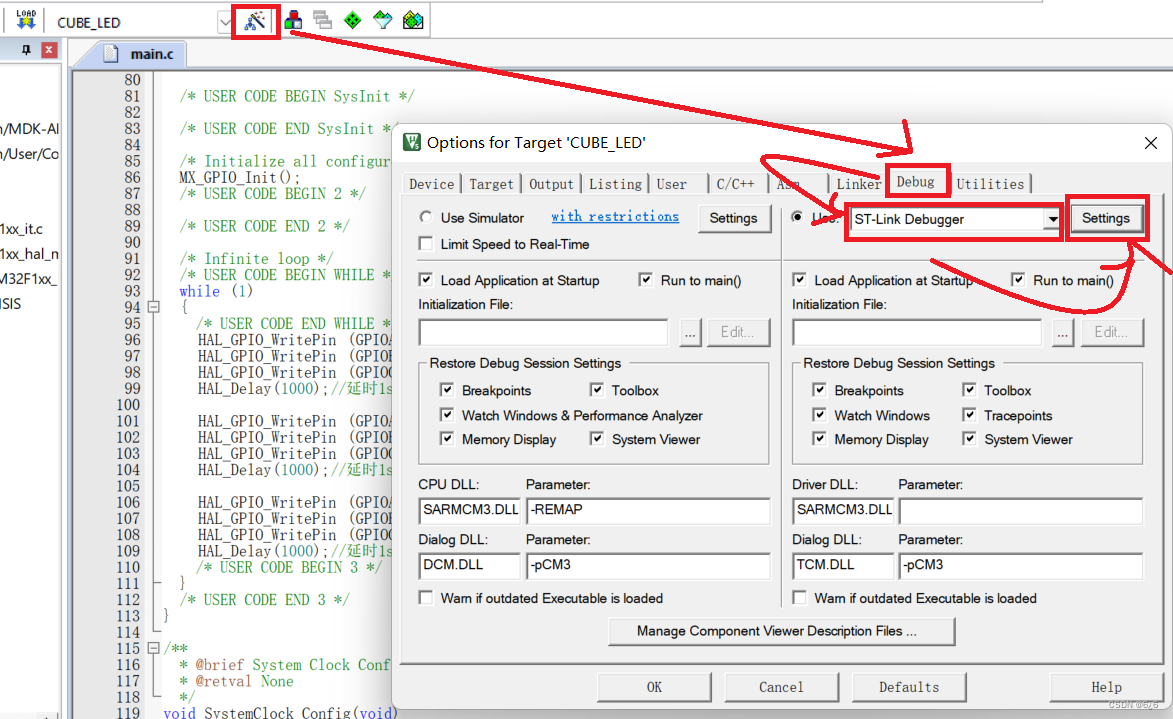The height and width of the screenshot is (719, 1173).
Task: Open the CUBE_LED target selection dropdown
Action: [x=224, y=22]
